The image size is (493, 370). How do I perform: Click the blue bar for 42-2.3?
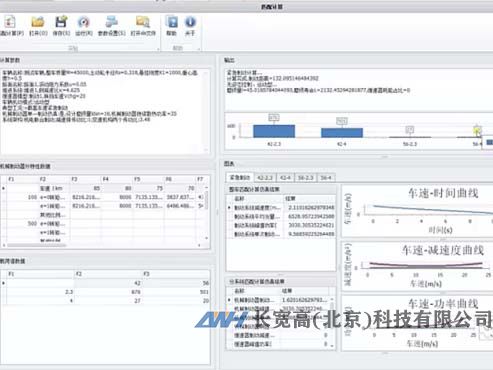pos(274,131)
